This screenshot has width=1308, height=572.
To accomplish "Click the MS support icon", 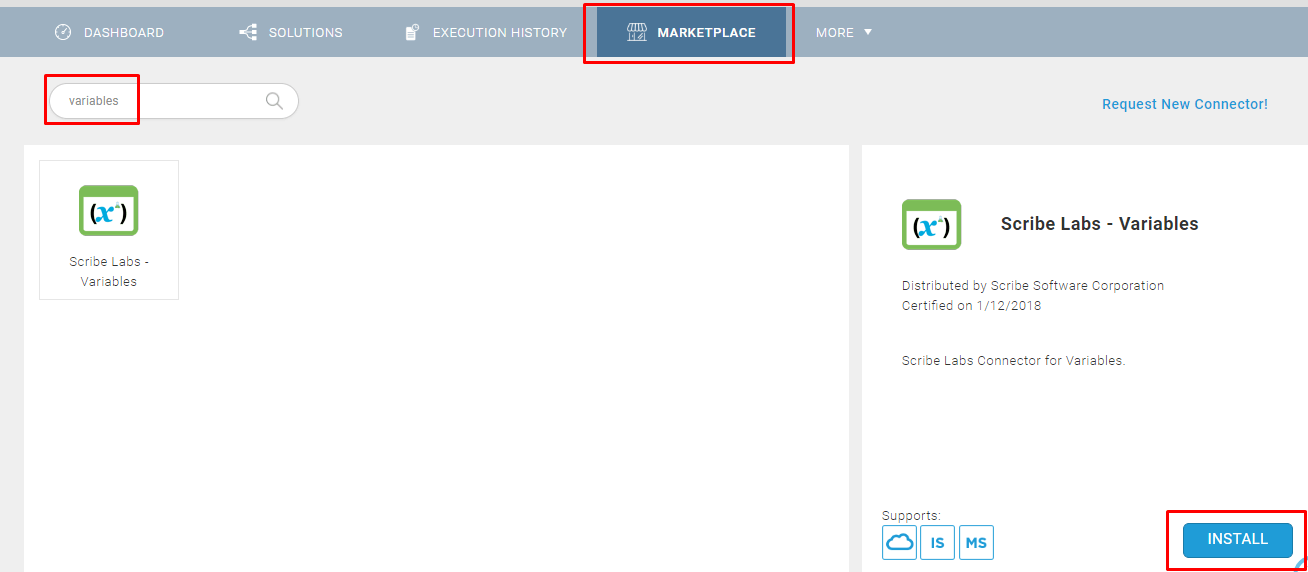I will [x=976, y=543].
